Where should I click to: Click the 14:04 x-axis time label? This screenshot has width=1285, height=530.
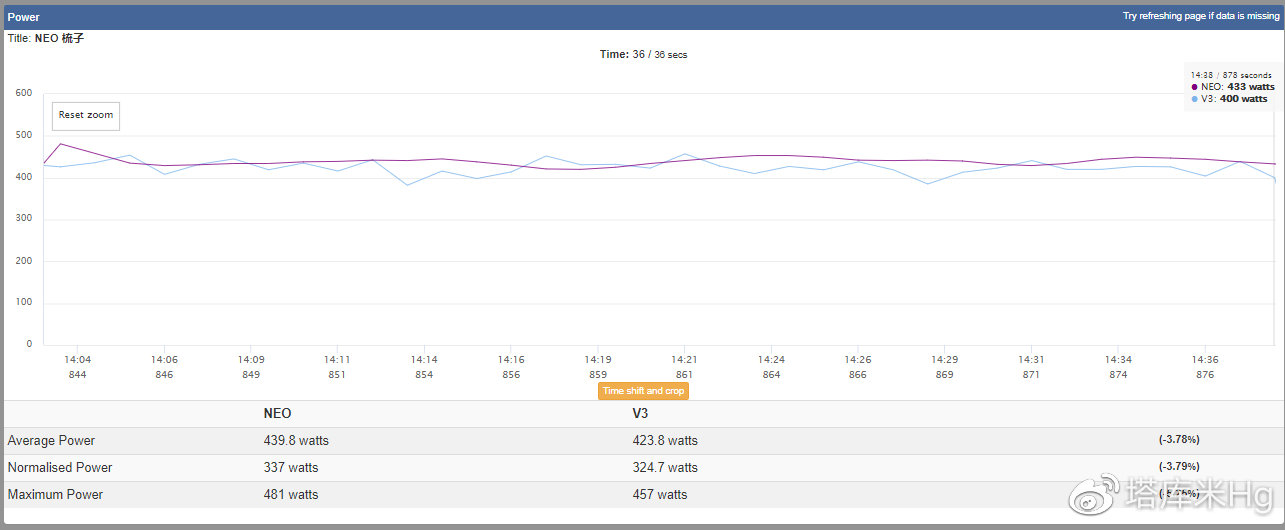pos(78,359)
